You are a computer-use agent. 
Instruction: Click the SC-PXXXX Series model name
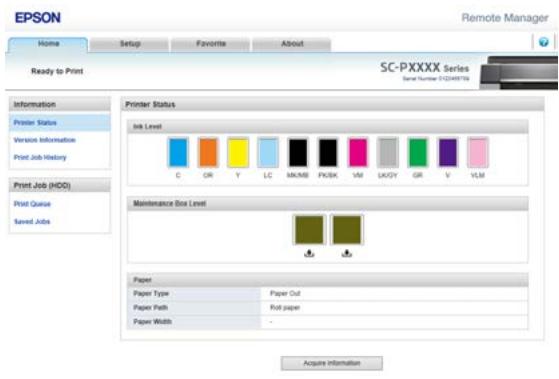[x=424, y=67]
